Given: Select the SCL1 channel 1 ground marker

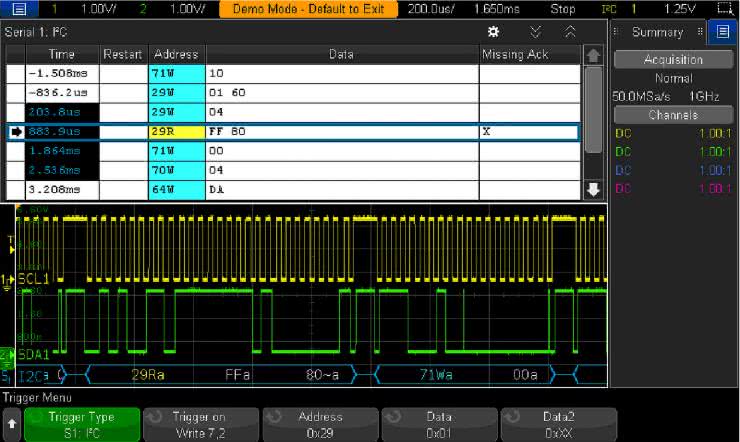Looking at the screenshot, I should pyautogui.click(x=6, y=278).
